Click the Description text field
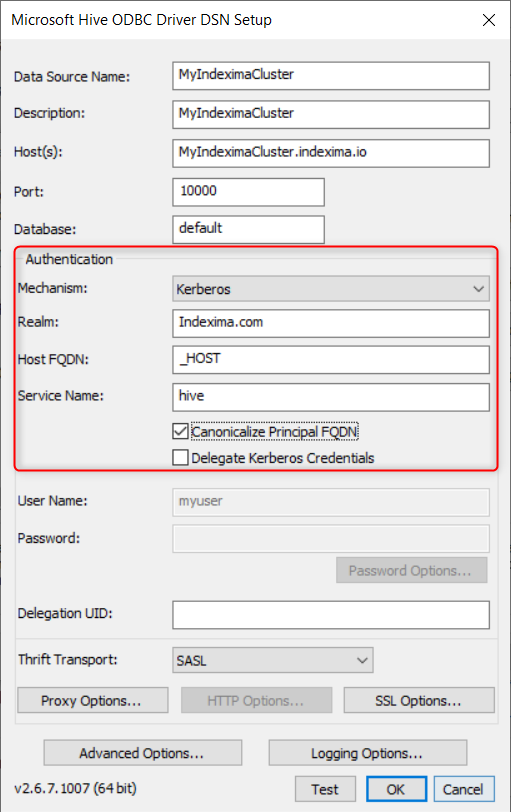The height and width of the screenshot is (812, 511). point(331,114)
